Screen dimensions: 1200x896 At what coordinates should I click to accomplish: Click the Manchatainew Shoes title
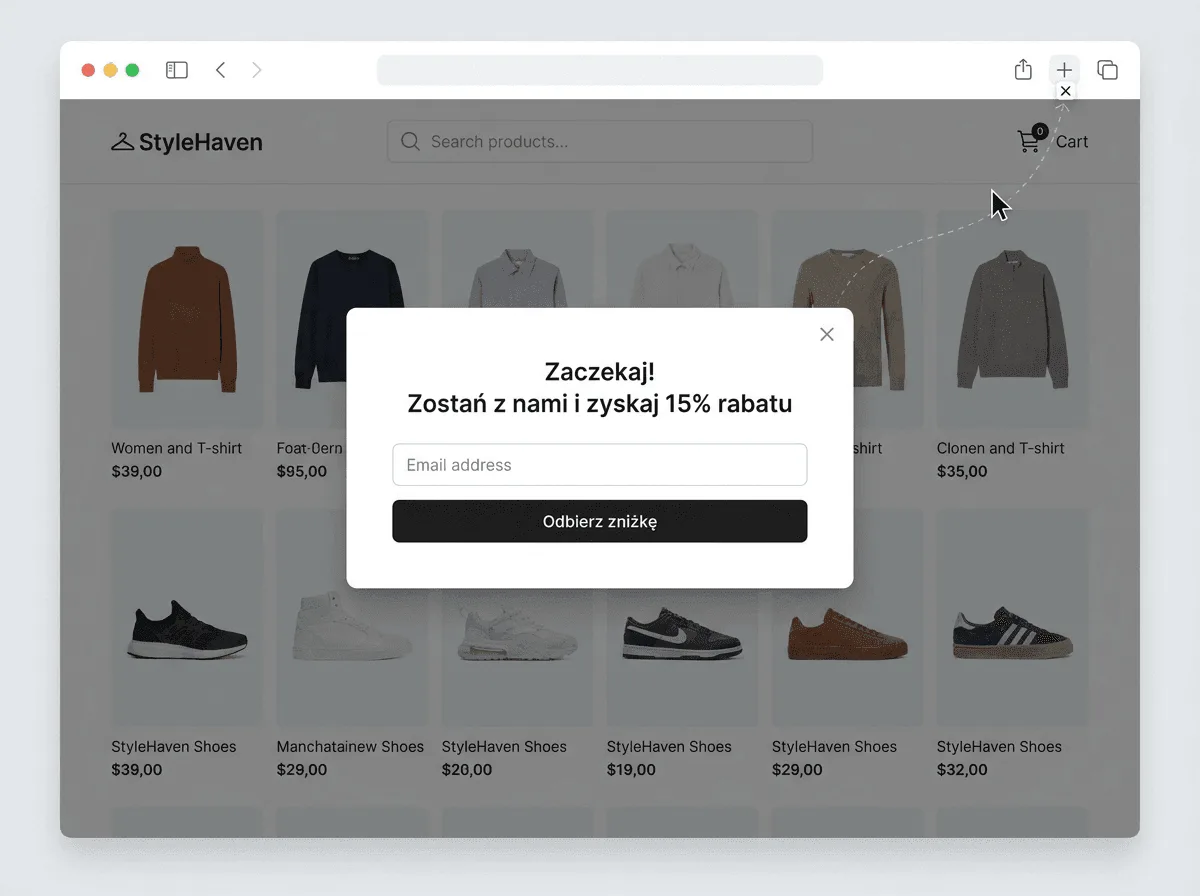350,746
